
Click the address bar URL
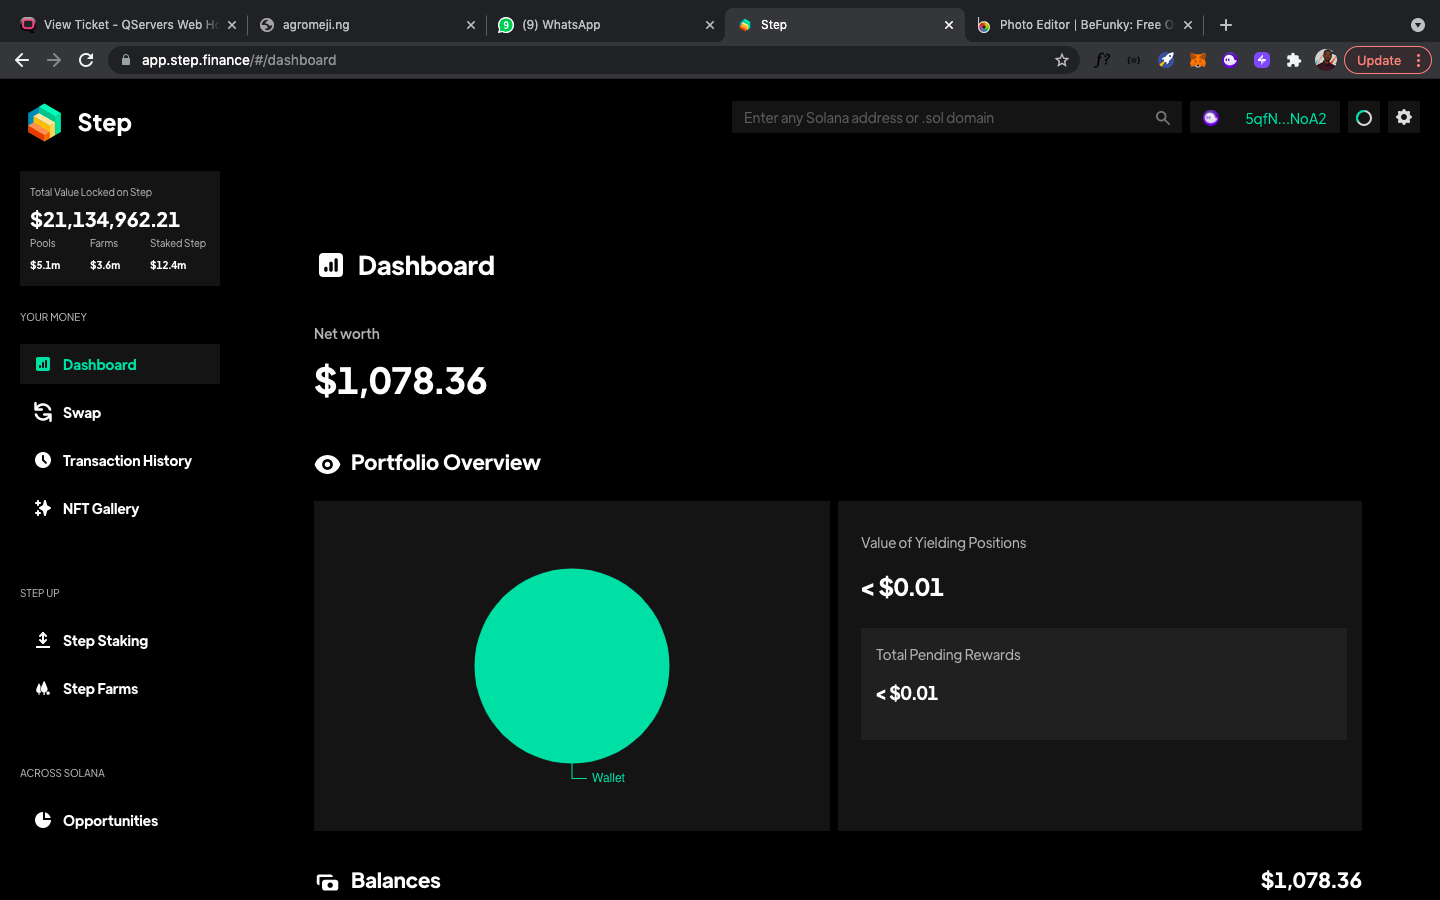pos(239,60)
